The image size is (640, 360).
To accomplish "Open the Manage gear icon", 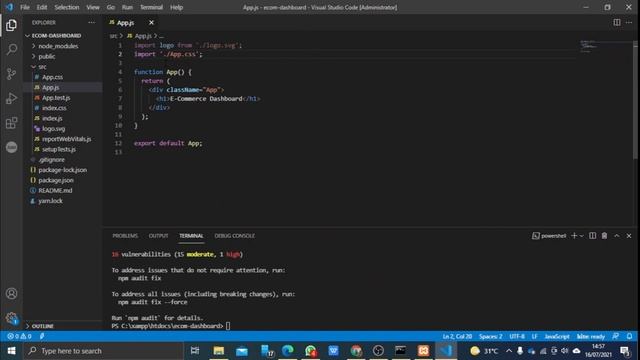I will click(x=11, y=318).
